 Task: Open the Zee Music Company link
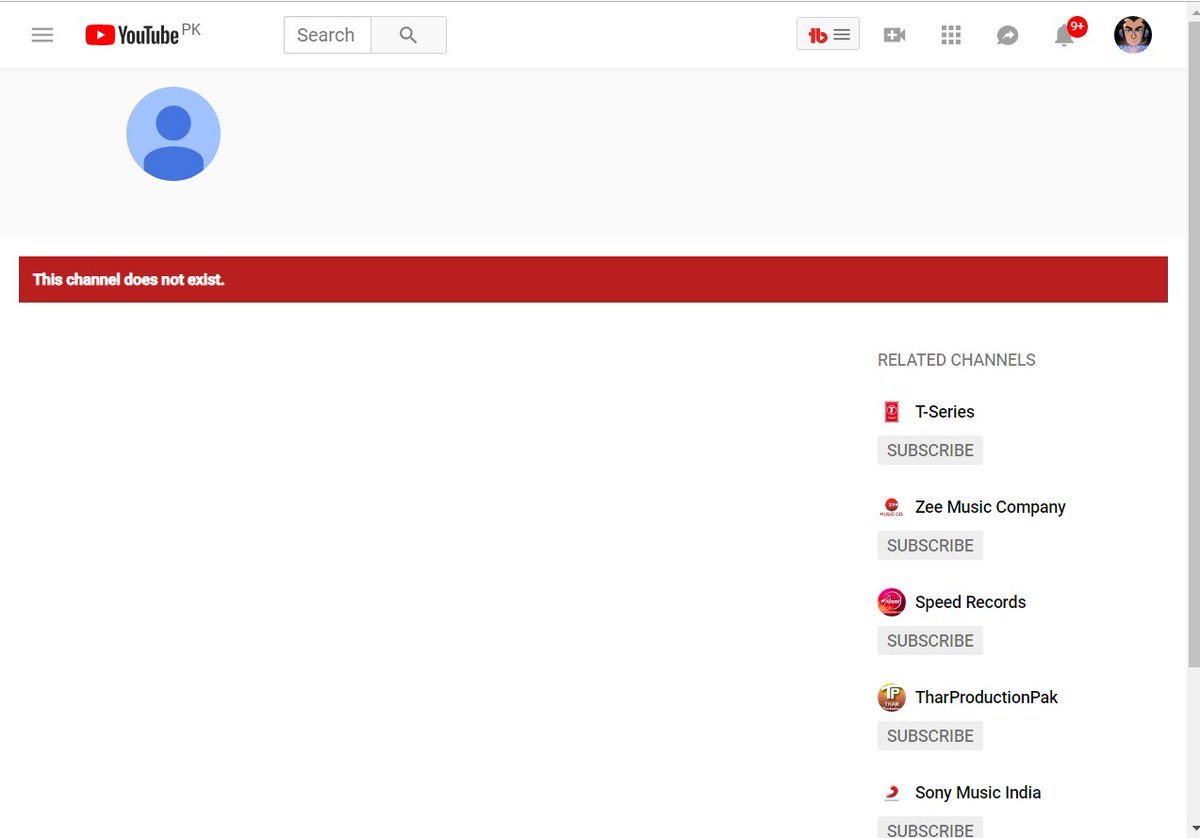(x=990, y=507)
